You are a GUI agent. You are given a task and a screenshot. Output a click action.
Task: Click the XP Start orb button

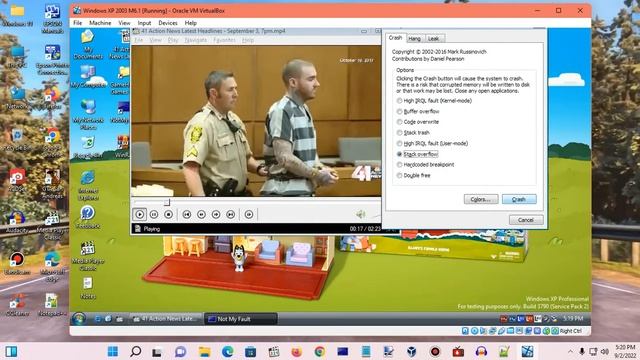[x=79, y=318]
